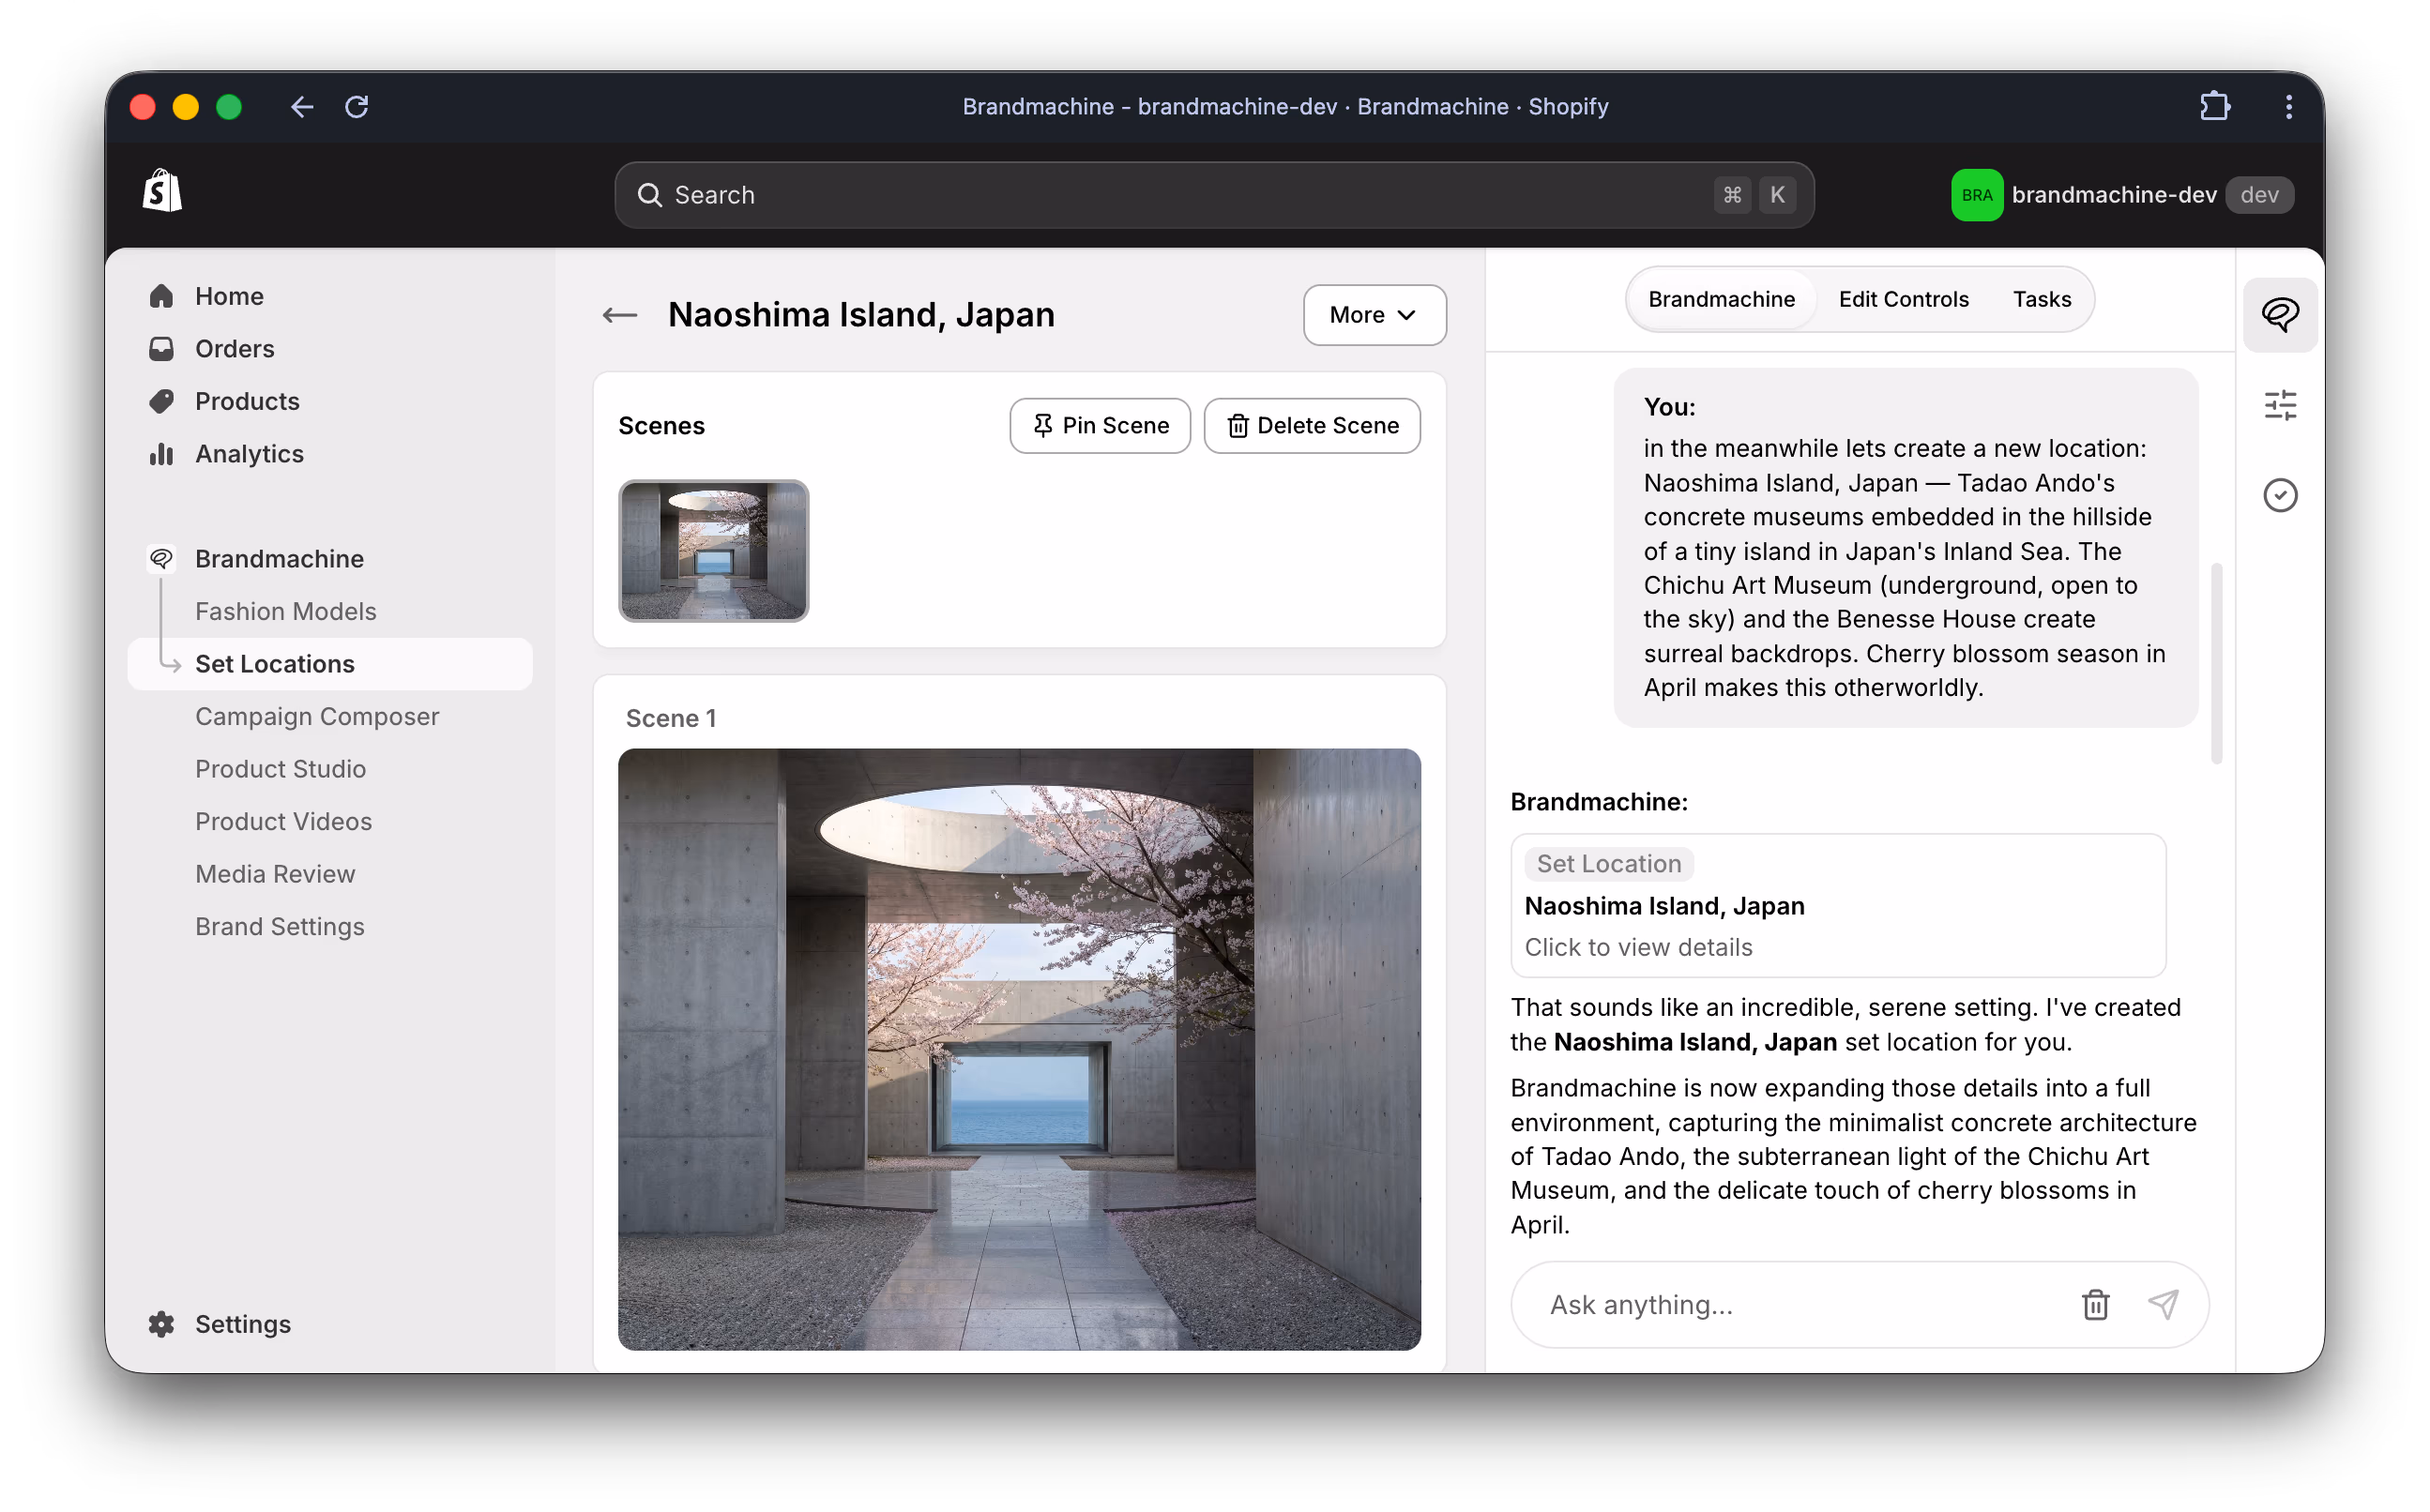This screenshot has height=1512, width=2430.
Task: Toggle Pin Scene for the selected scene
Action: 1099,425
